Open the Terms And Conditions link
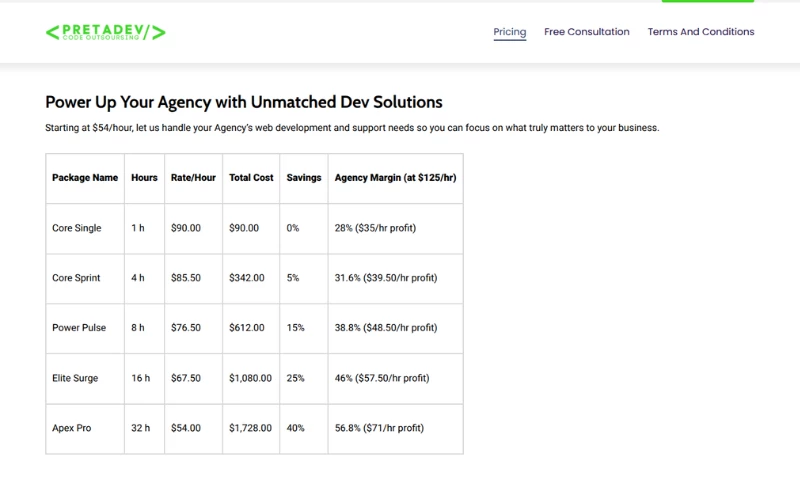This screenshot has height=480, width=800. click(x=701, y=32)
